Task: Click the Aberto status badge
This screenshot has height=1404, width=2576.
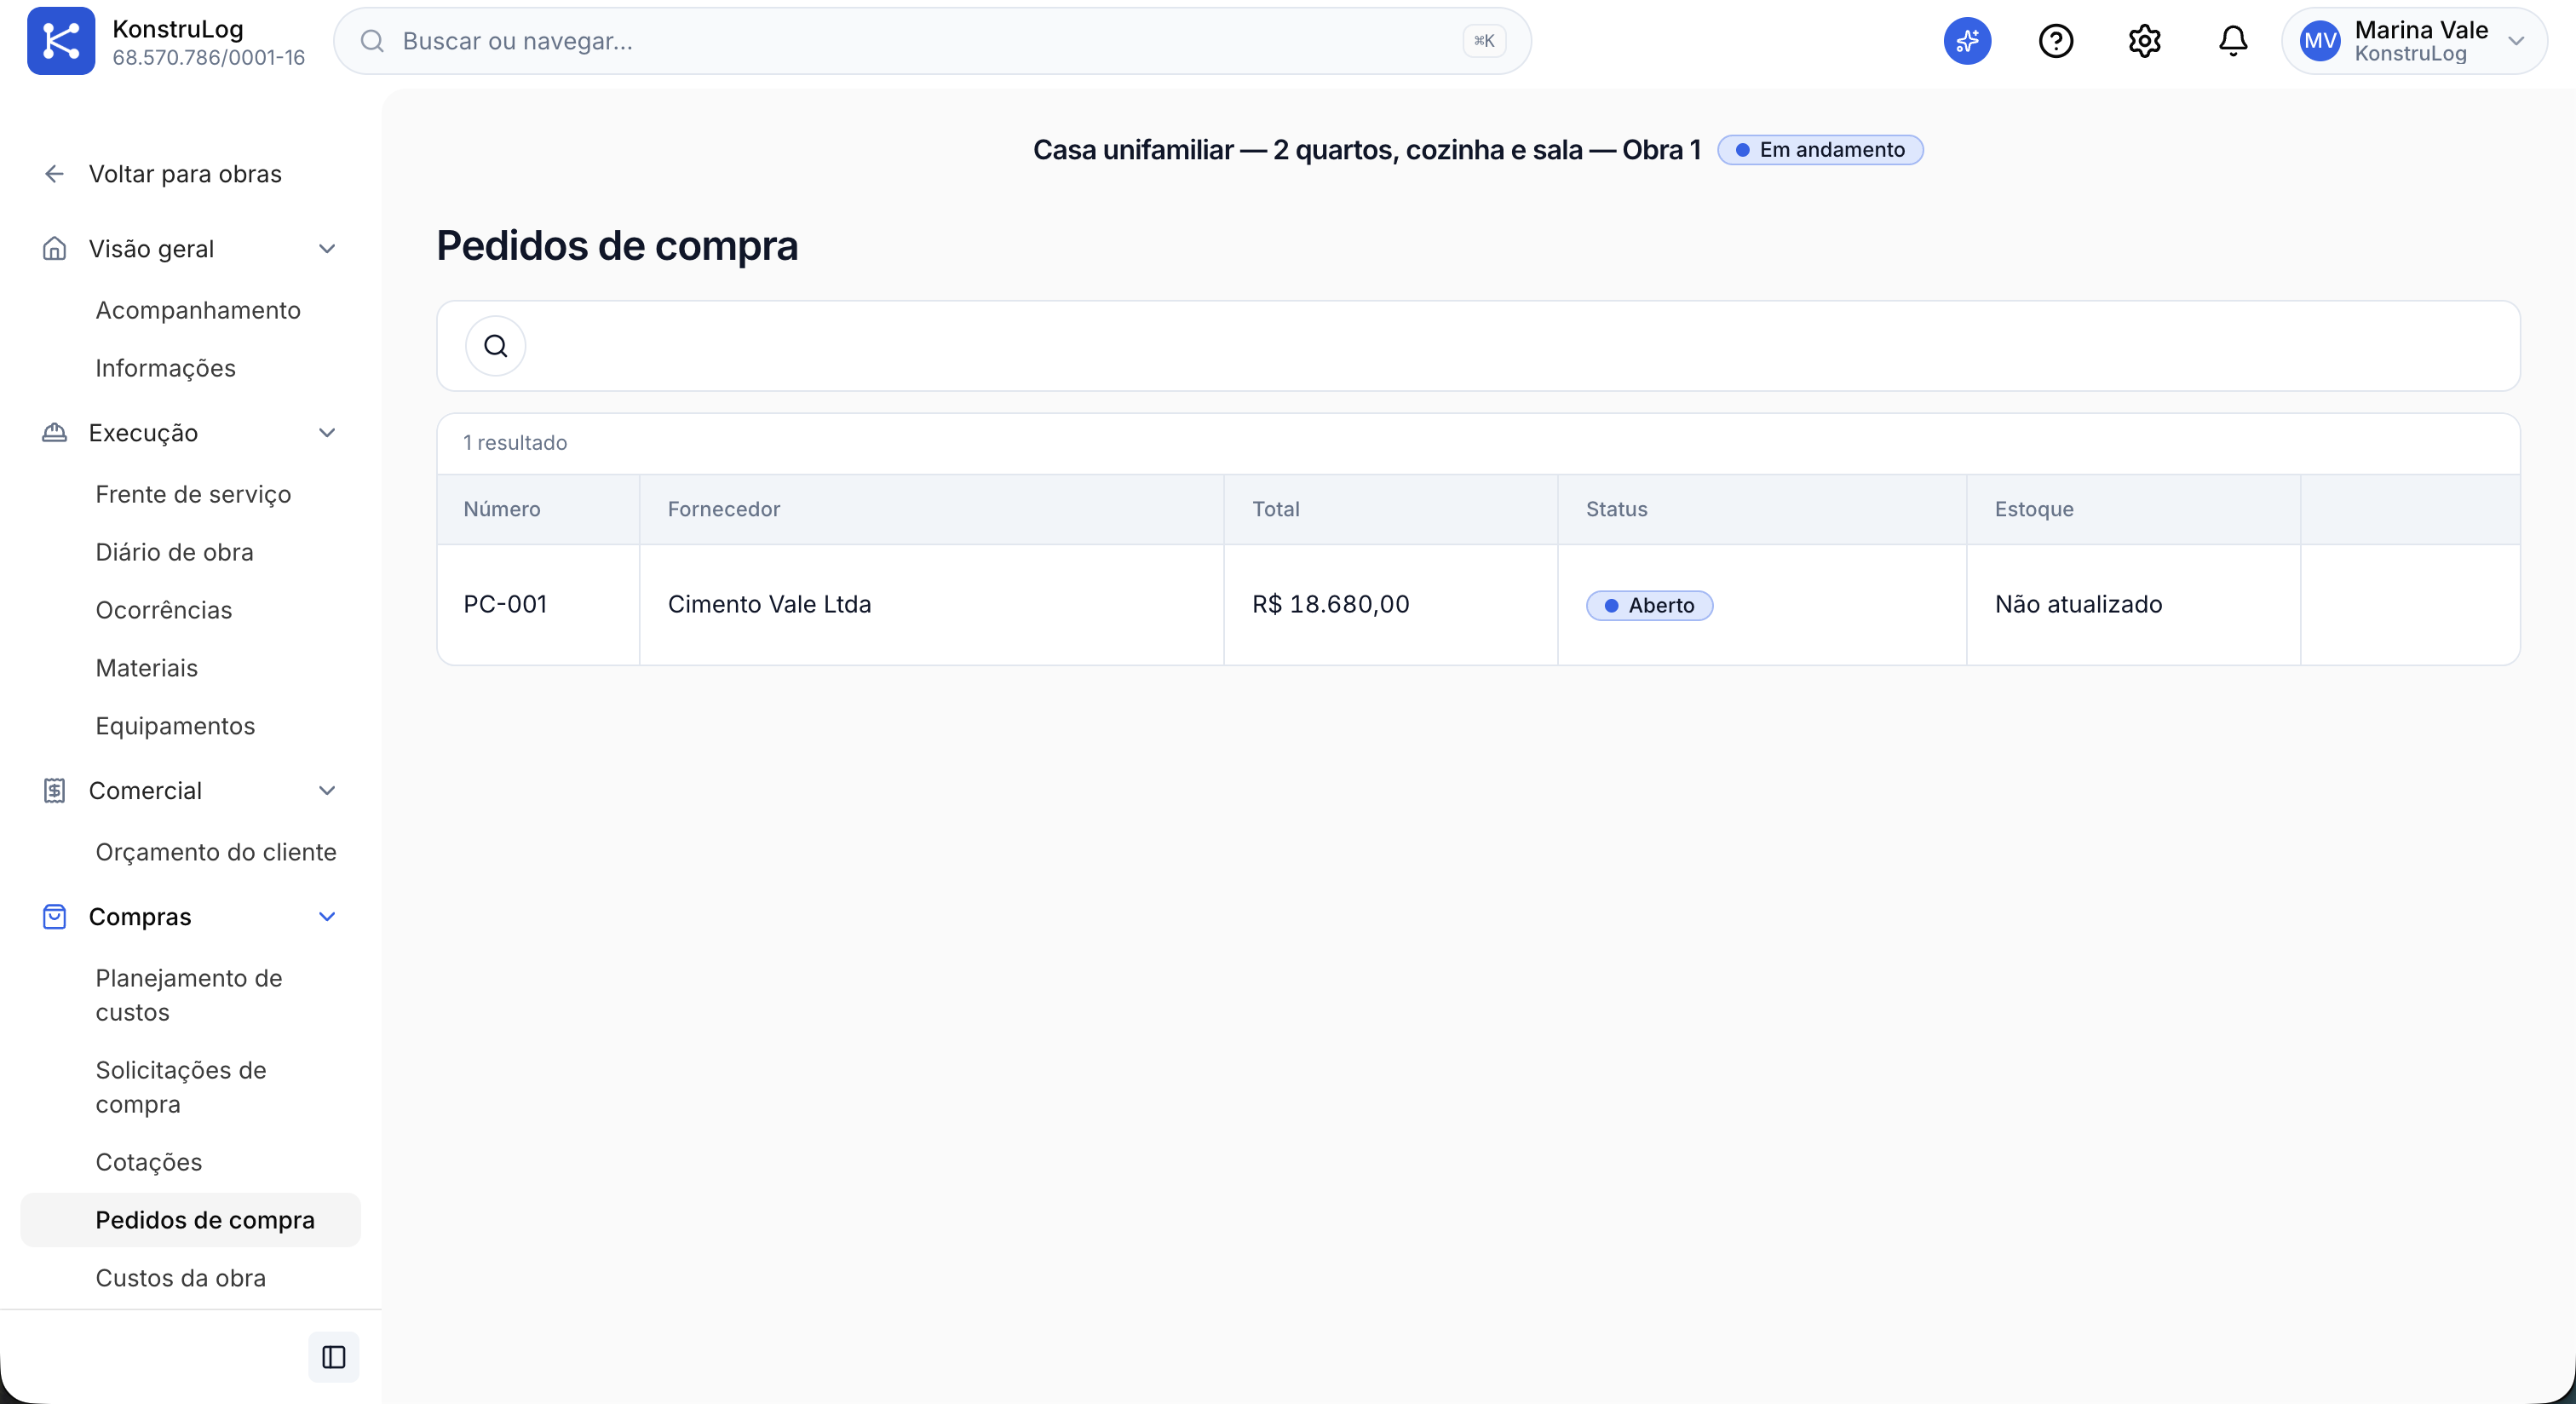Action: 1649,605
